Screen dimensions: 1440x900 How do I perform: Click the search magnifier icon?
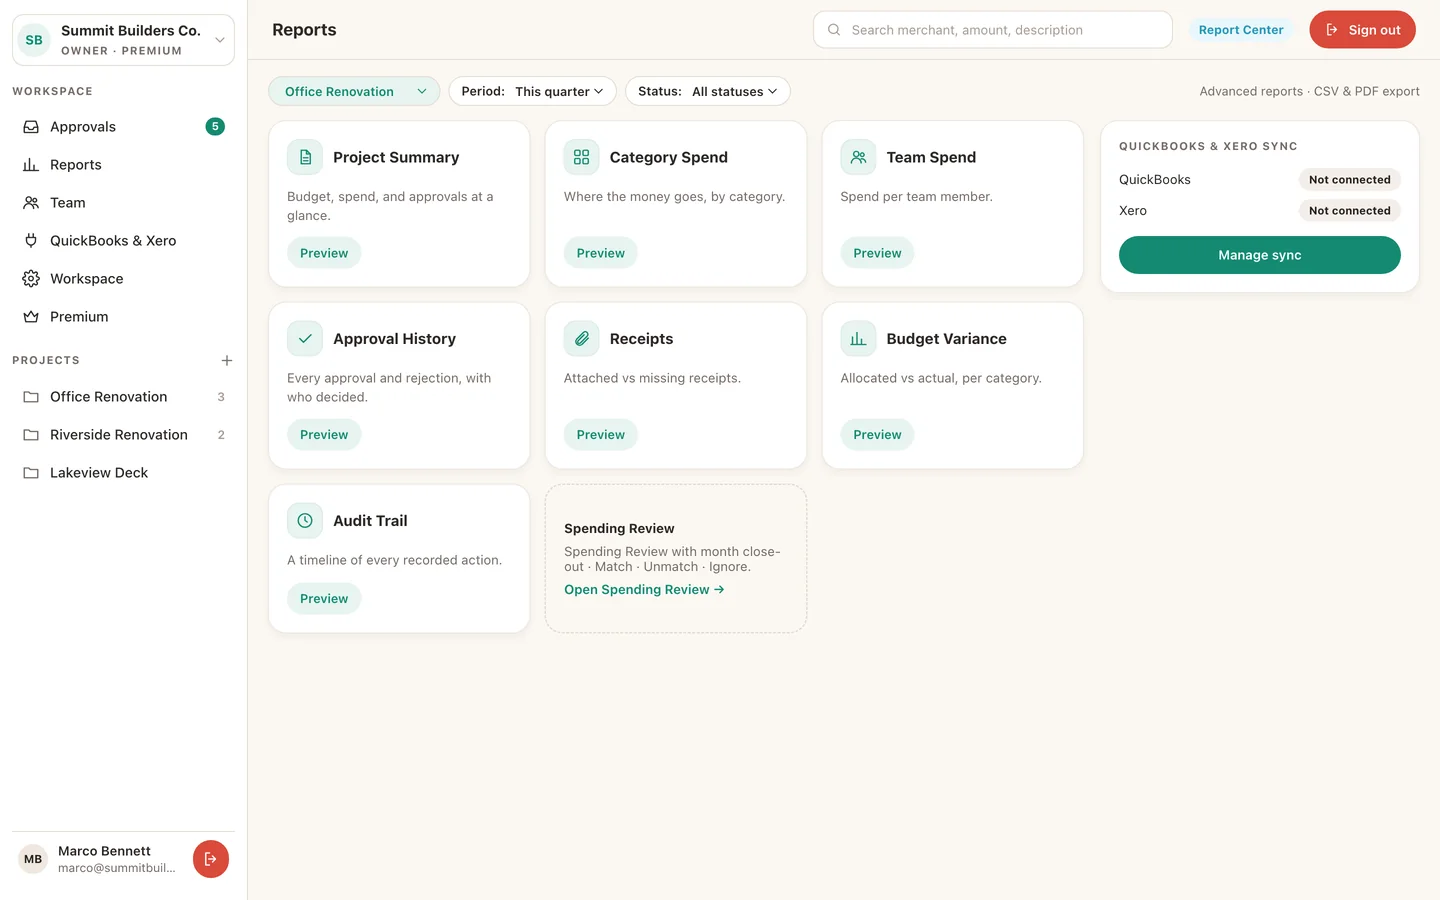(x=834, y=30)
